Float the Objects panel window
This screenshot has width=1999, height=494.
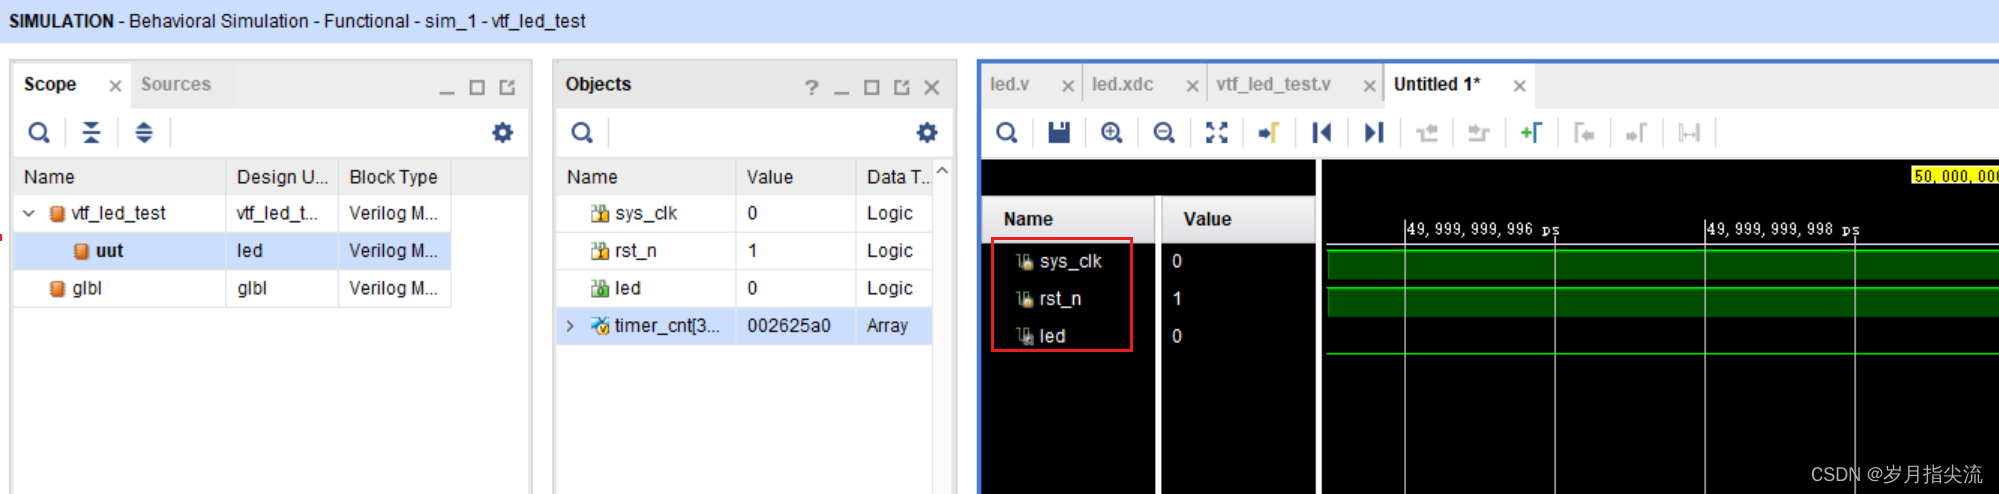[902, 88]
